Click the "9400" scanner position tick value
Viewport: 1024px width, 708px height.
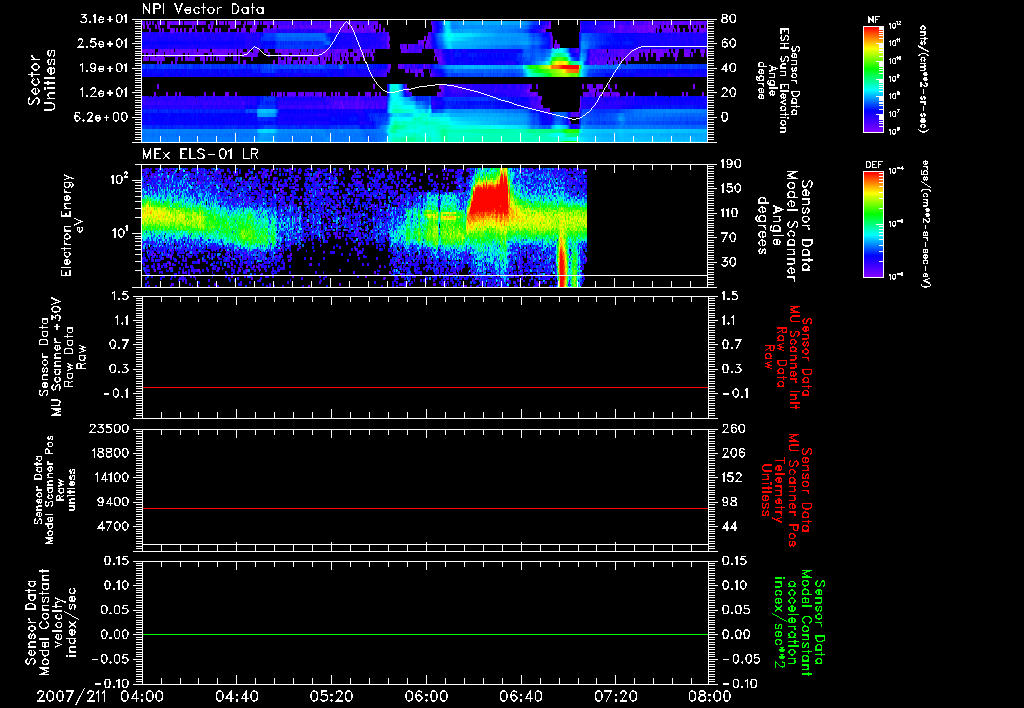(112, 502)
